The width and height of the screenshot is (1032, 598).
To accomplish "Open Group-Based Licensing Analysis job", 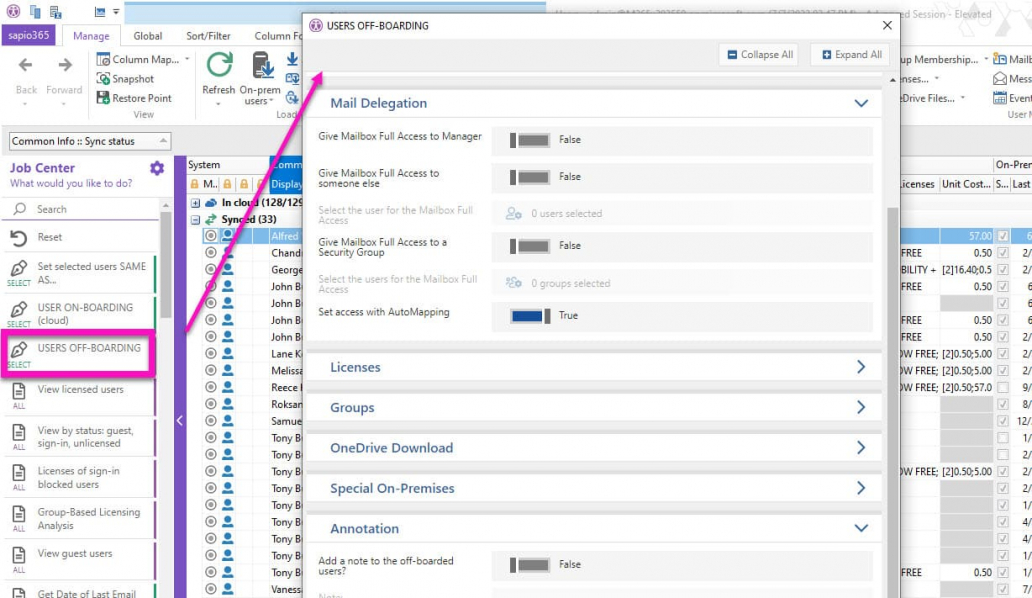I will point(79,518).
